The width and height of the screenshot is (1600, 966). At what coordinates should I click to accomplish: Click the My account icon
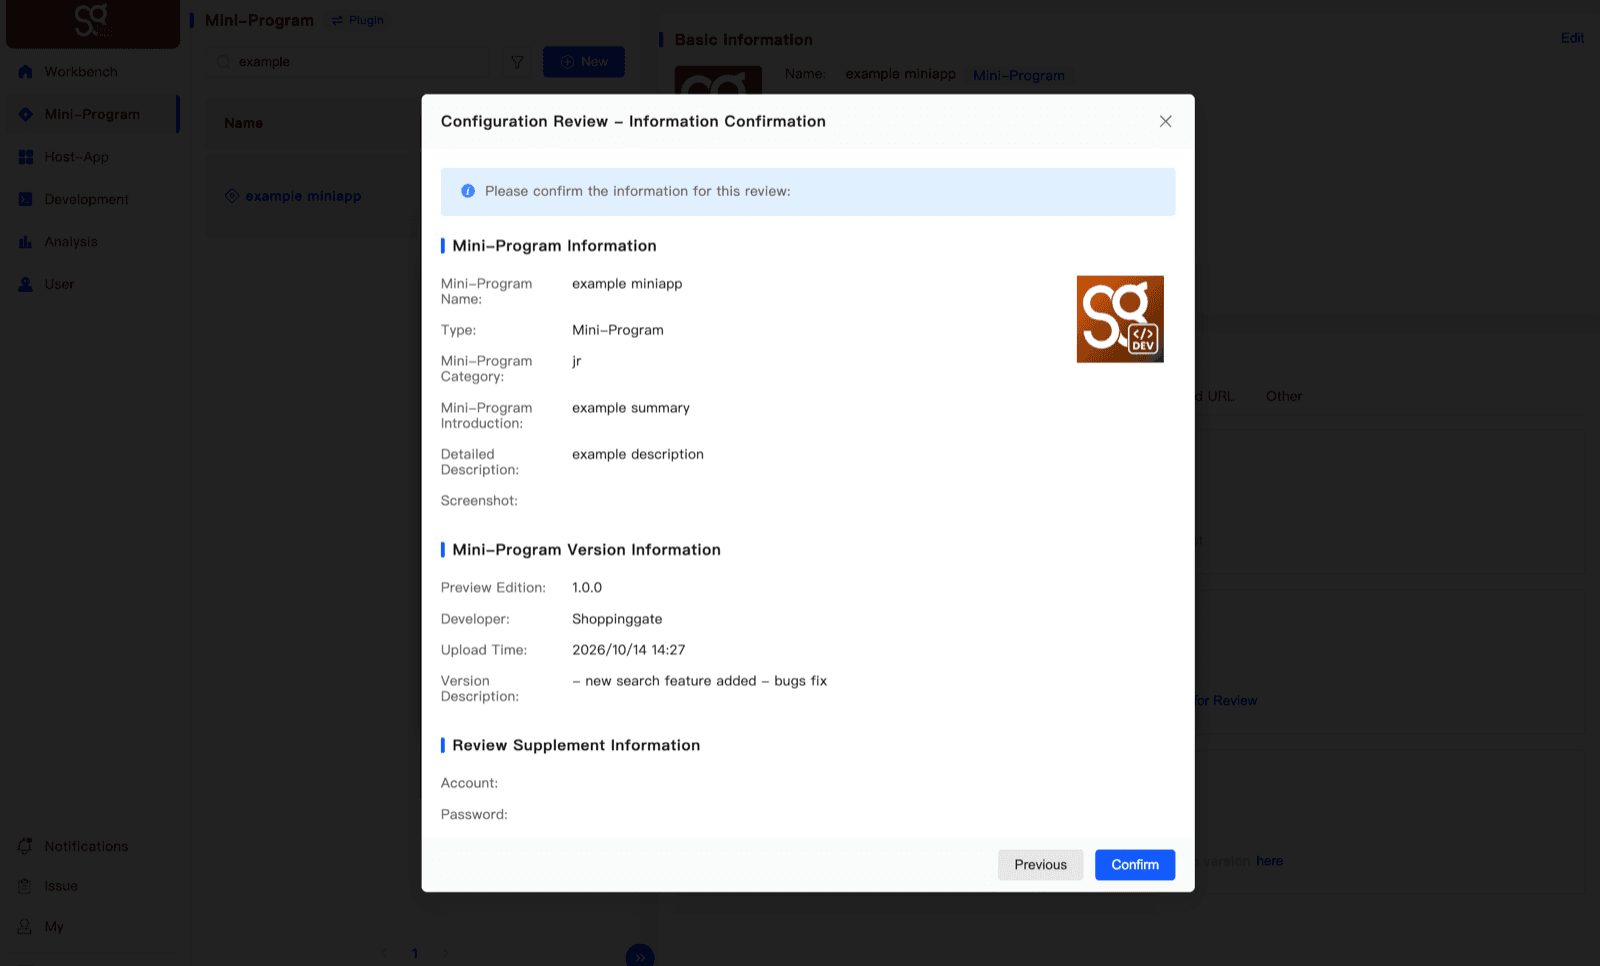(x=25, y=927)
